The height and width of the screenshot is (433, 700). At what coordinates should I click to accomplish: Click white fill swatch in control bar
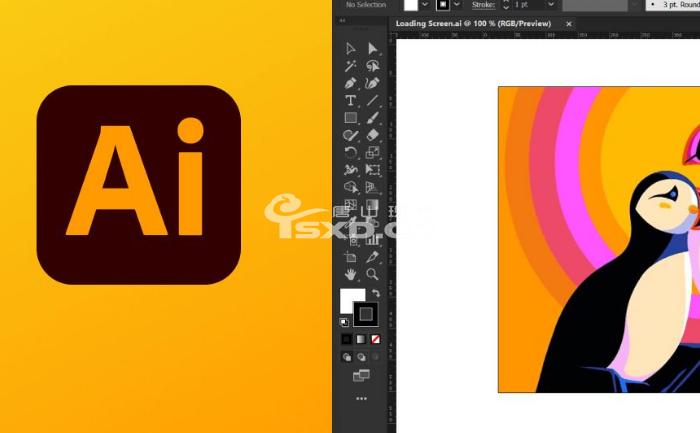coord(411,4)
